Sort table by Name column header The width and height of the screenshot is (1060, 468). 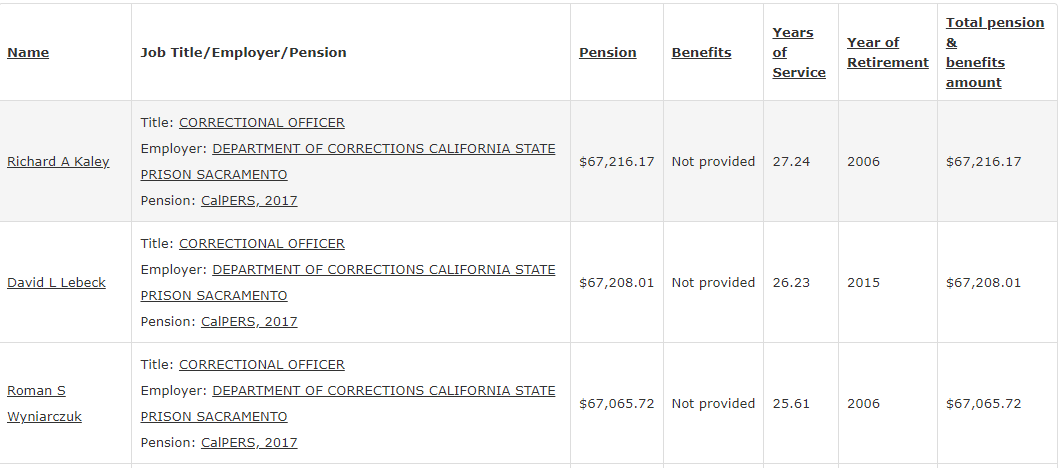pyautogui.click(x=28, y=53)
